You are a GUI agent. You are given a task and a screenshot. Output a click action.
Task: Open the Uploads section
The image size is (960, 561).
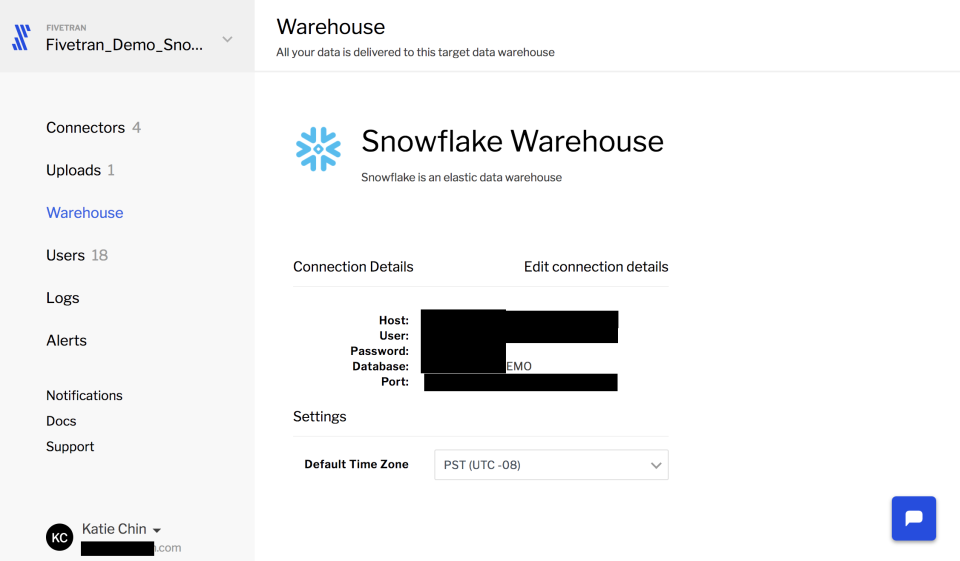tap(73, 170)
